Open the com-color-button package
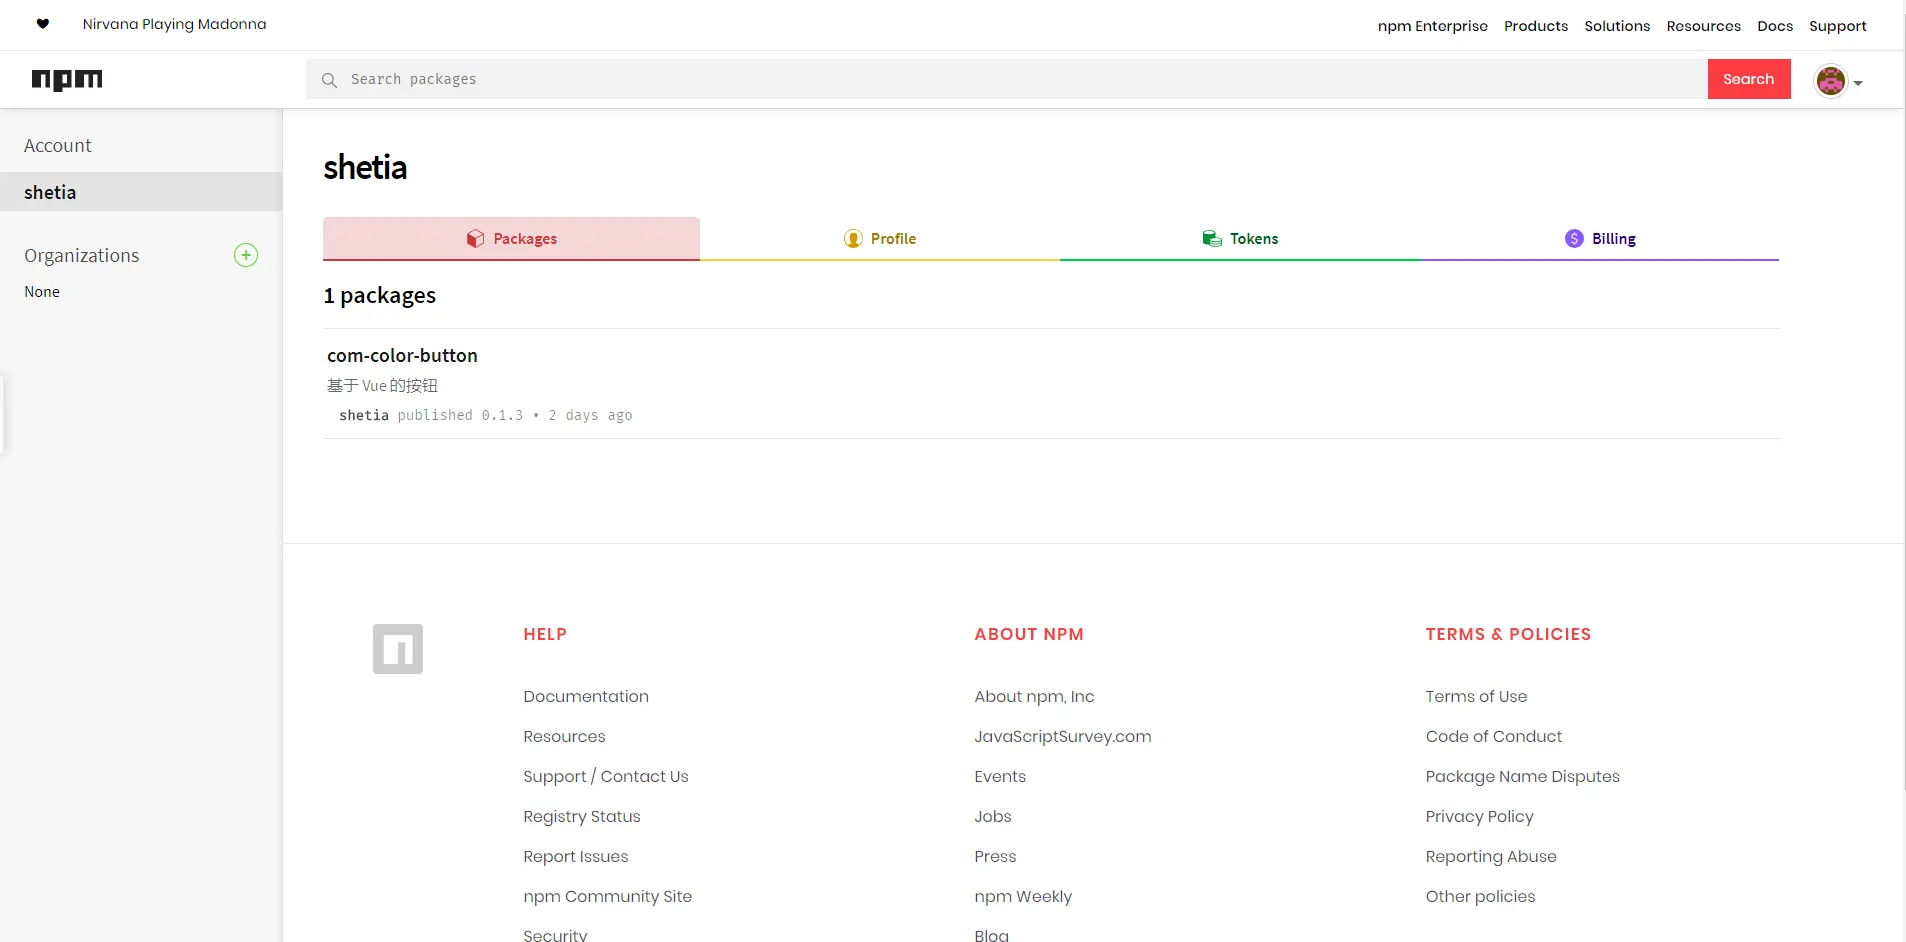Screen dimensions: 1906x942 coord(402,355)
